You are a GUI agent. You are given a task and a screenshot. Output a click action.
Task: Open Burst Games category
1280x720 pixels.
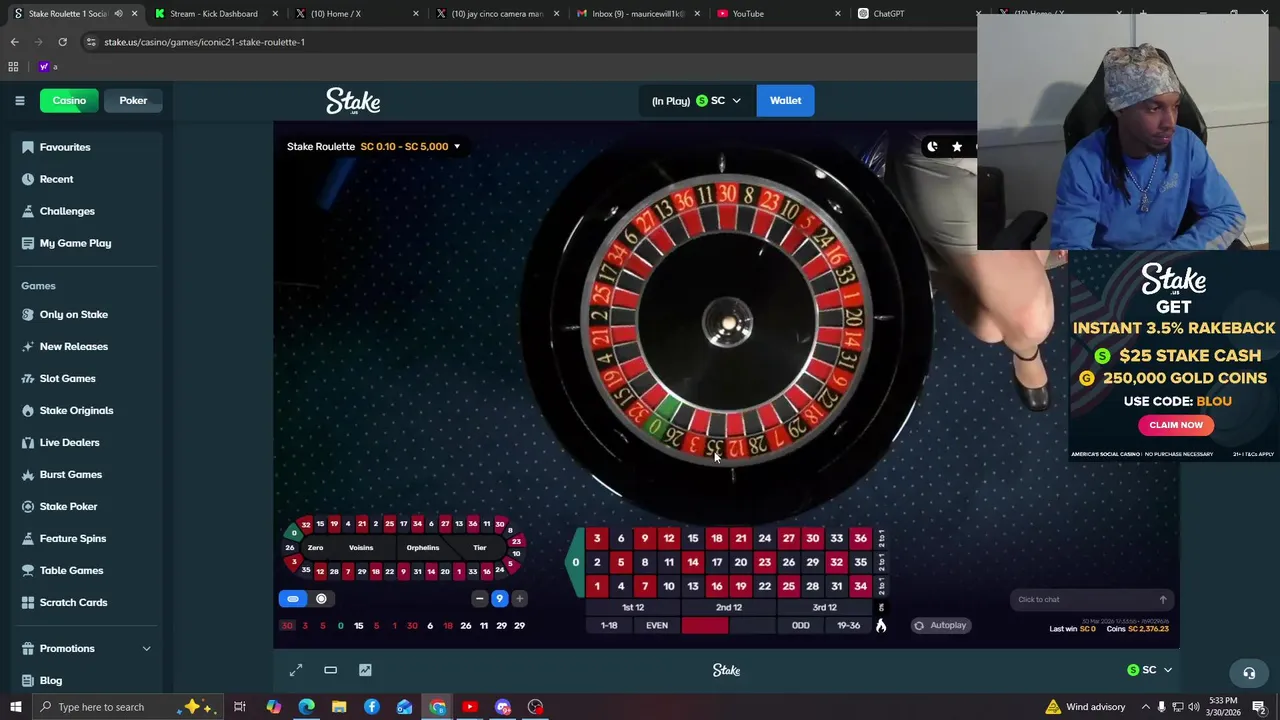[85, 474]
